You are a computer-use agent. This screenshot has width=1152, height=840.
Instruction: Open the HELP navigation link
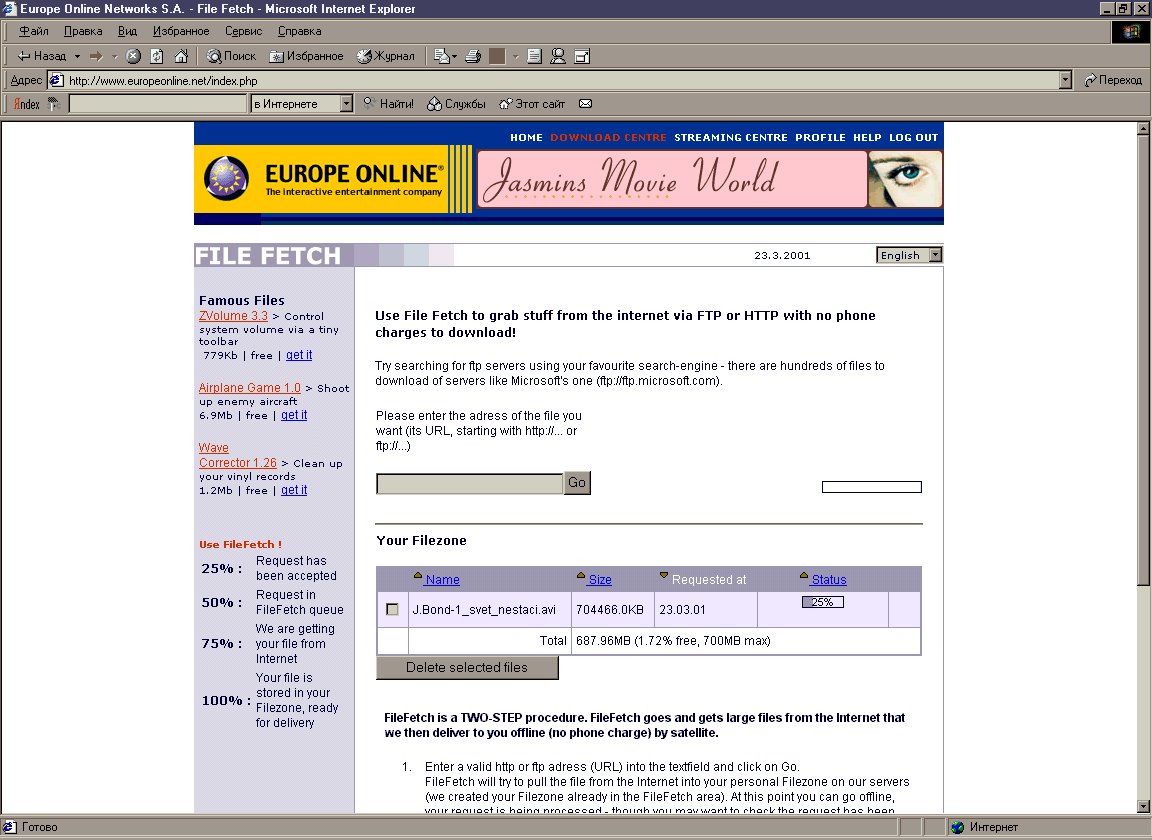pyautogui.click(x=867, y=137)
